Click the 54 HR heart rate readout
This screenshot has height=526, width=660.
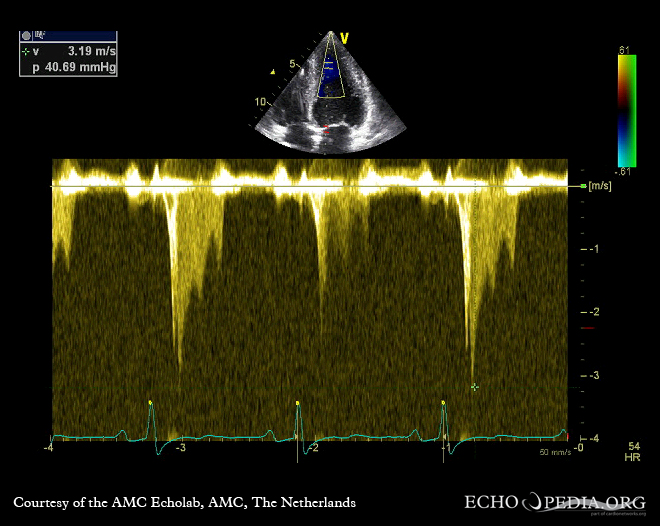633,450
